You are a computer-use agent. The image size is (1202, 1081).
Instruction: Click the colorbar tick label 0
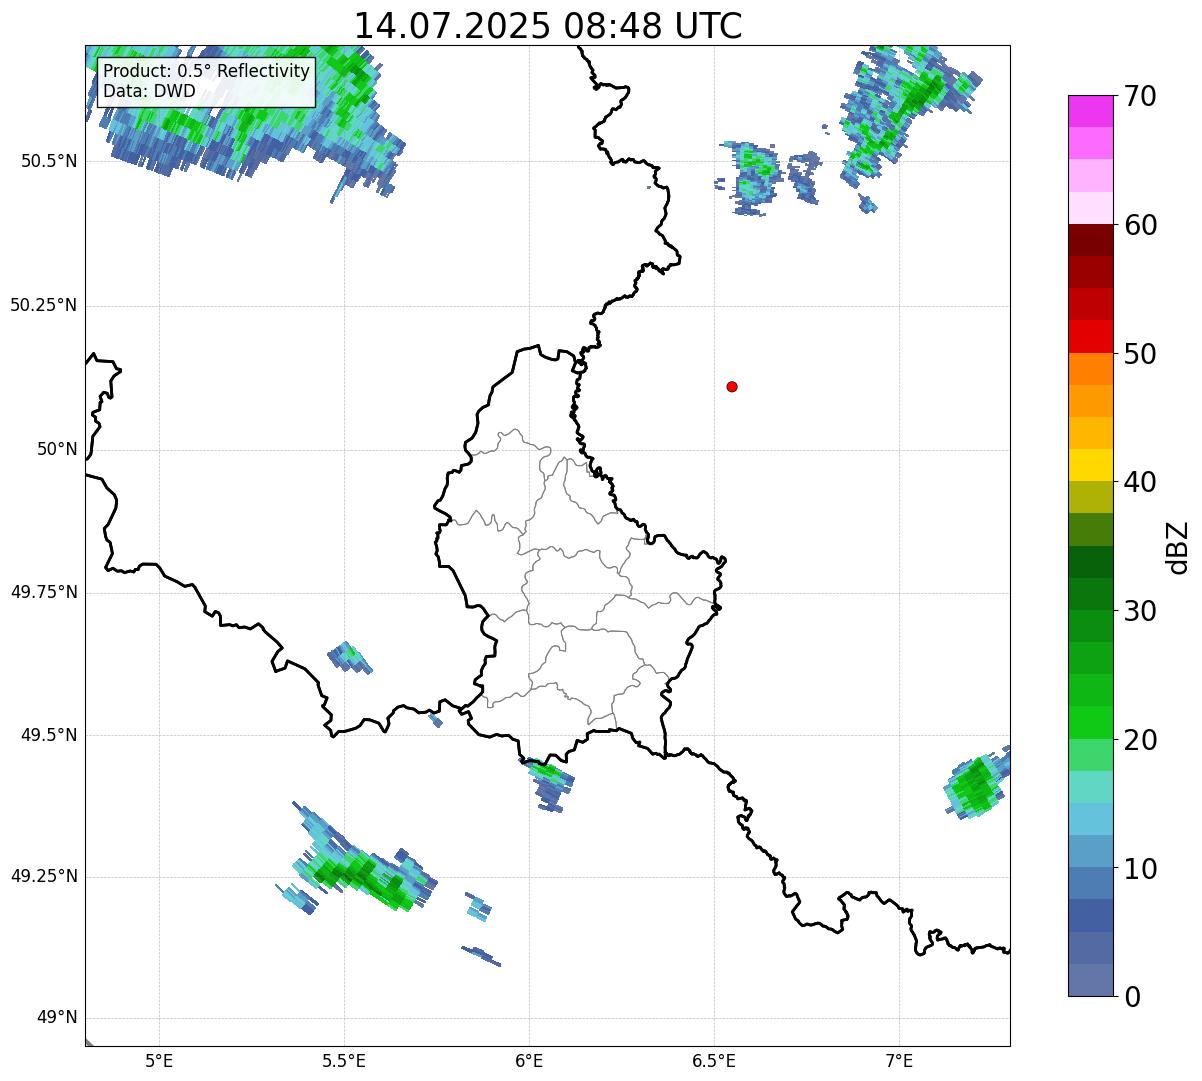click(x=1131, y=997)
